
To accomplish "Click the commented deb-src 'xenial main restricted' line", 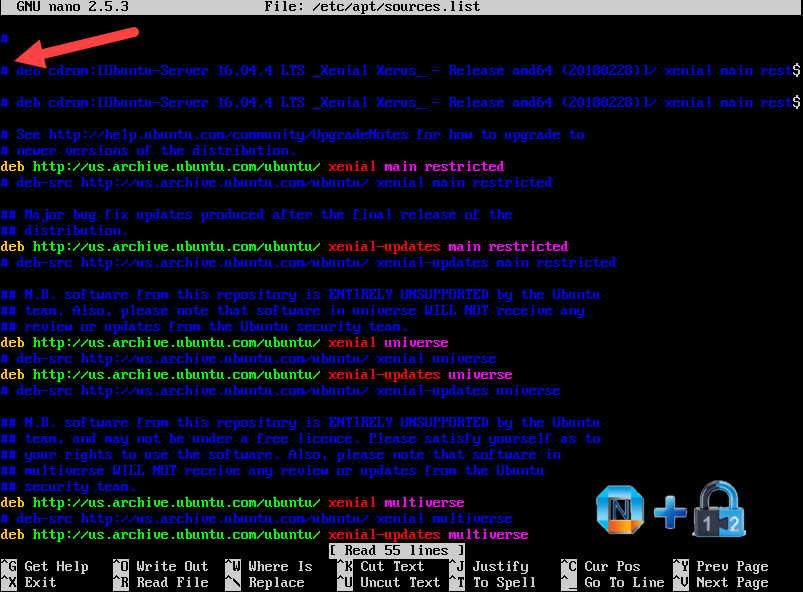I will (x=277, y=182).
